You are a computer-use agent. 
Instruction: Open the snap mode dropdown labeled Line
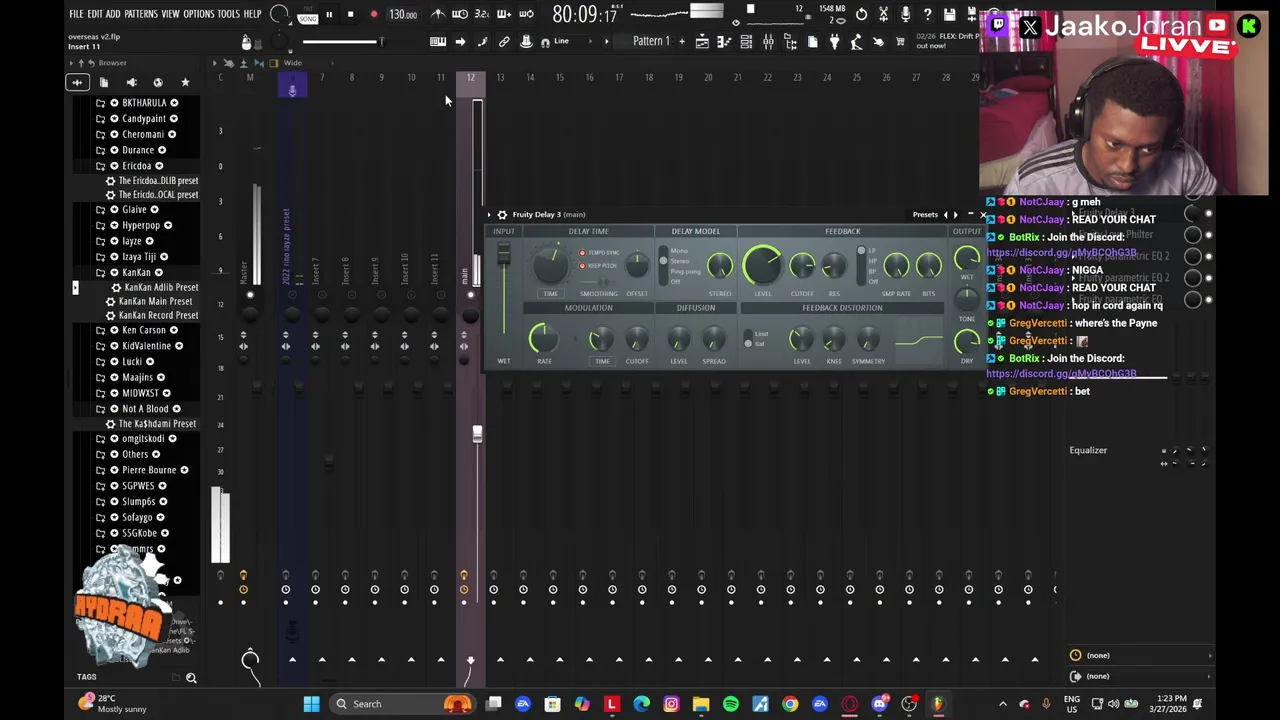click(x=574, y=42)
